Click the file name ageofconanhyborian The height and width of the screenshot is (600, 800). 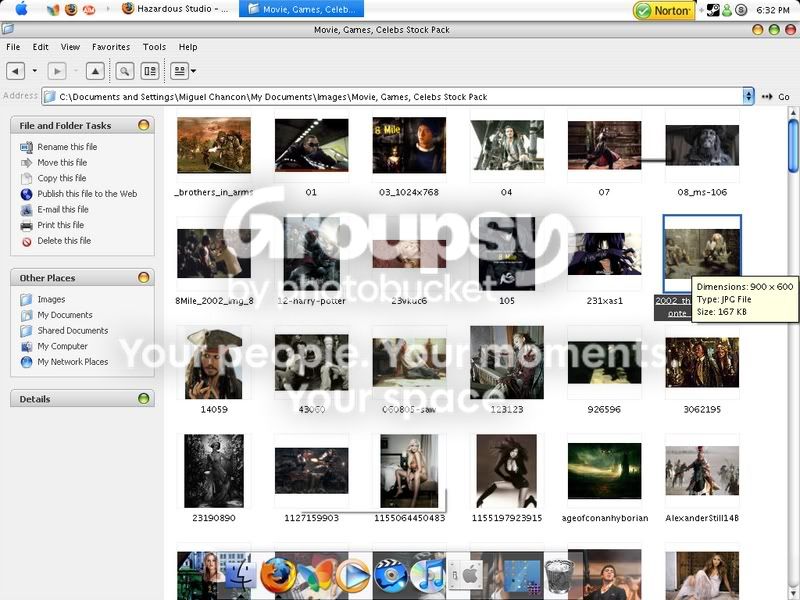[x=605, y=518]
